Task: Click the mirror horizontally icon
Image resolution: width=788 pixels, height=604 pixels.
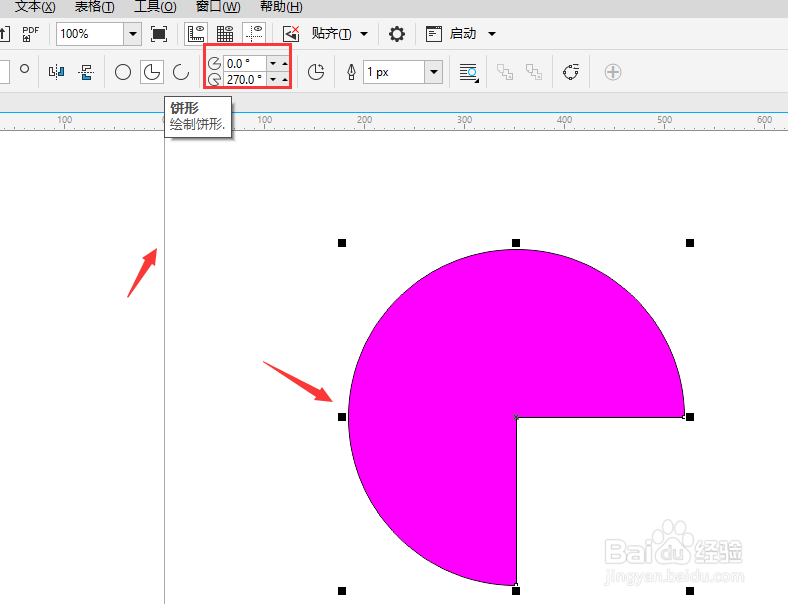Action: tap(56, 72)
